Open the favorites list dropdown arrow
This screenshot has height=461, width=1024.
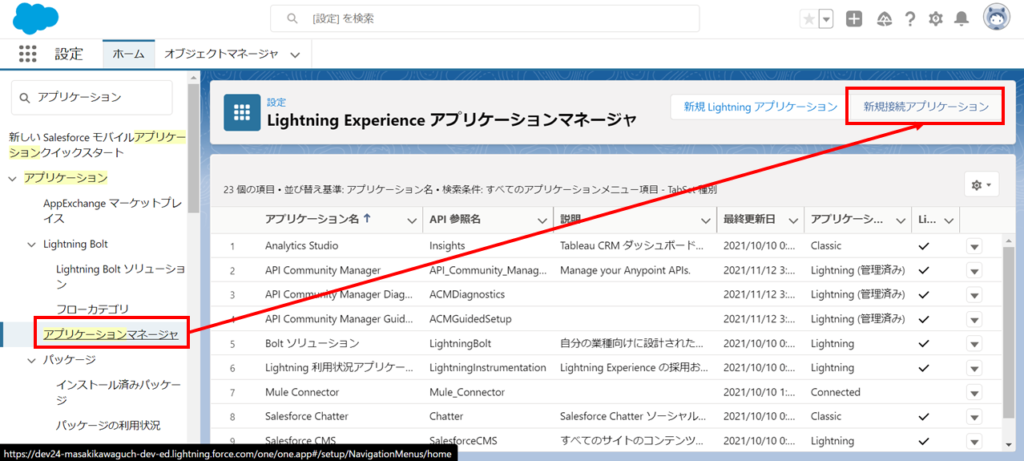[x=826, y=19]
